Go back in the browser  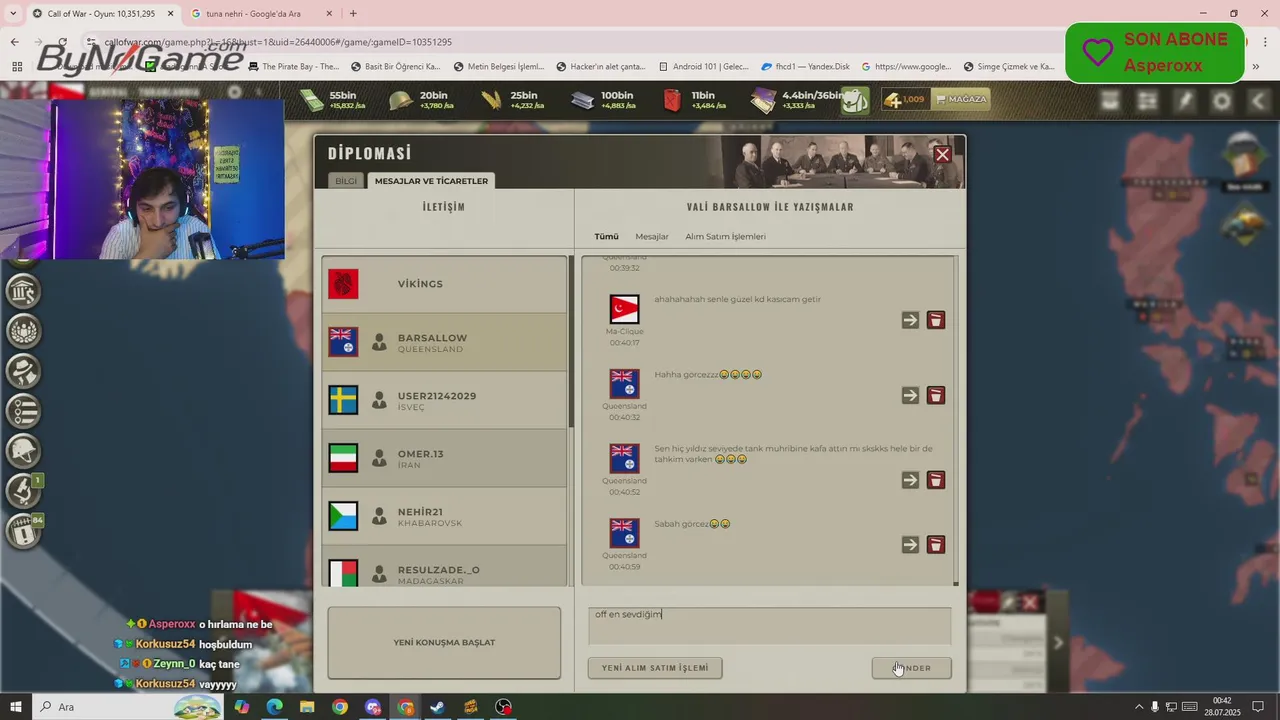coord(15,42)
